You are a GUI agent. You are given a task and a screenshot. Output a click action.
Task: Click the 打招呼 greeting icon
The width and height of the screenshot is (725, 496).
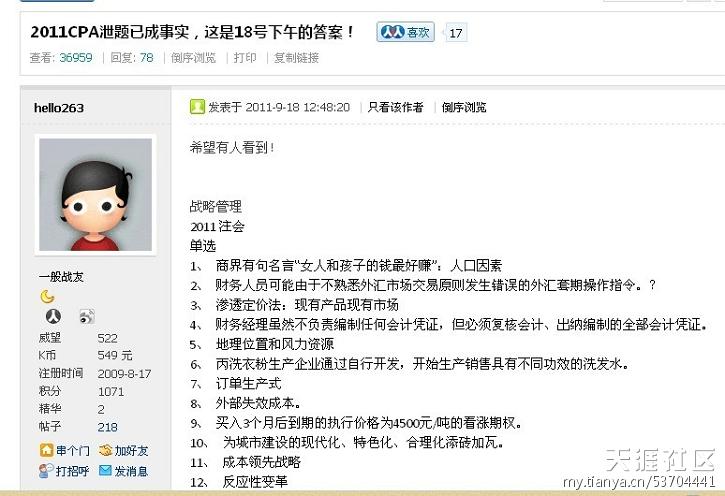46,471
